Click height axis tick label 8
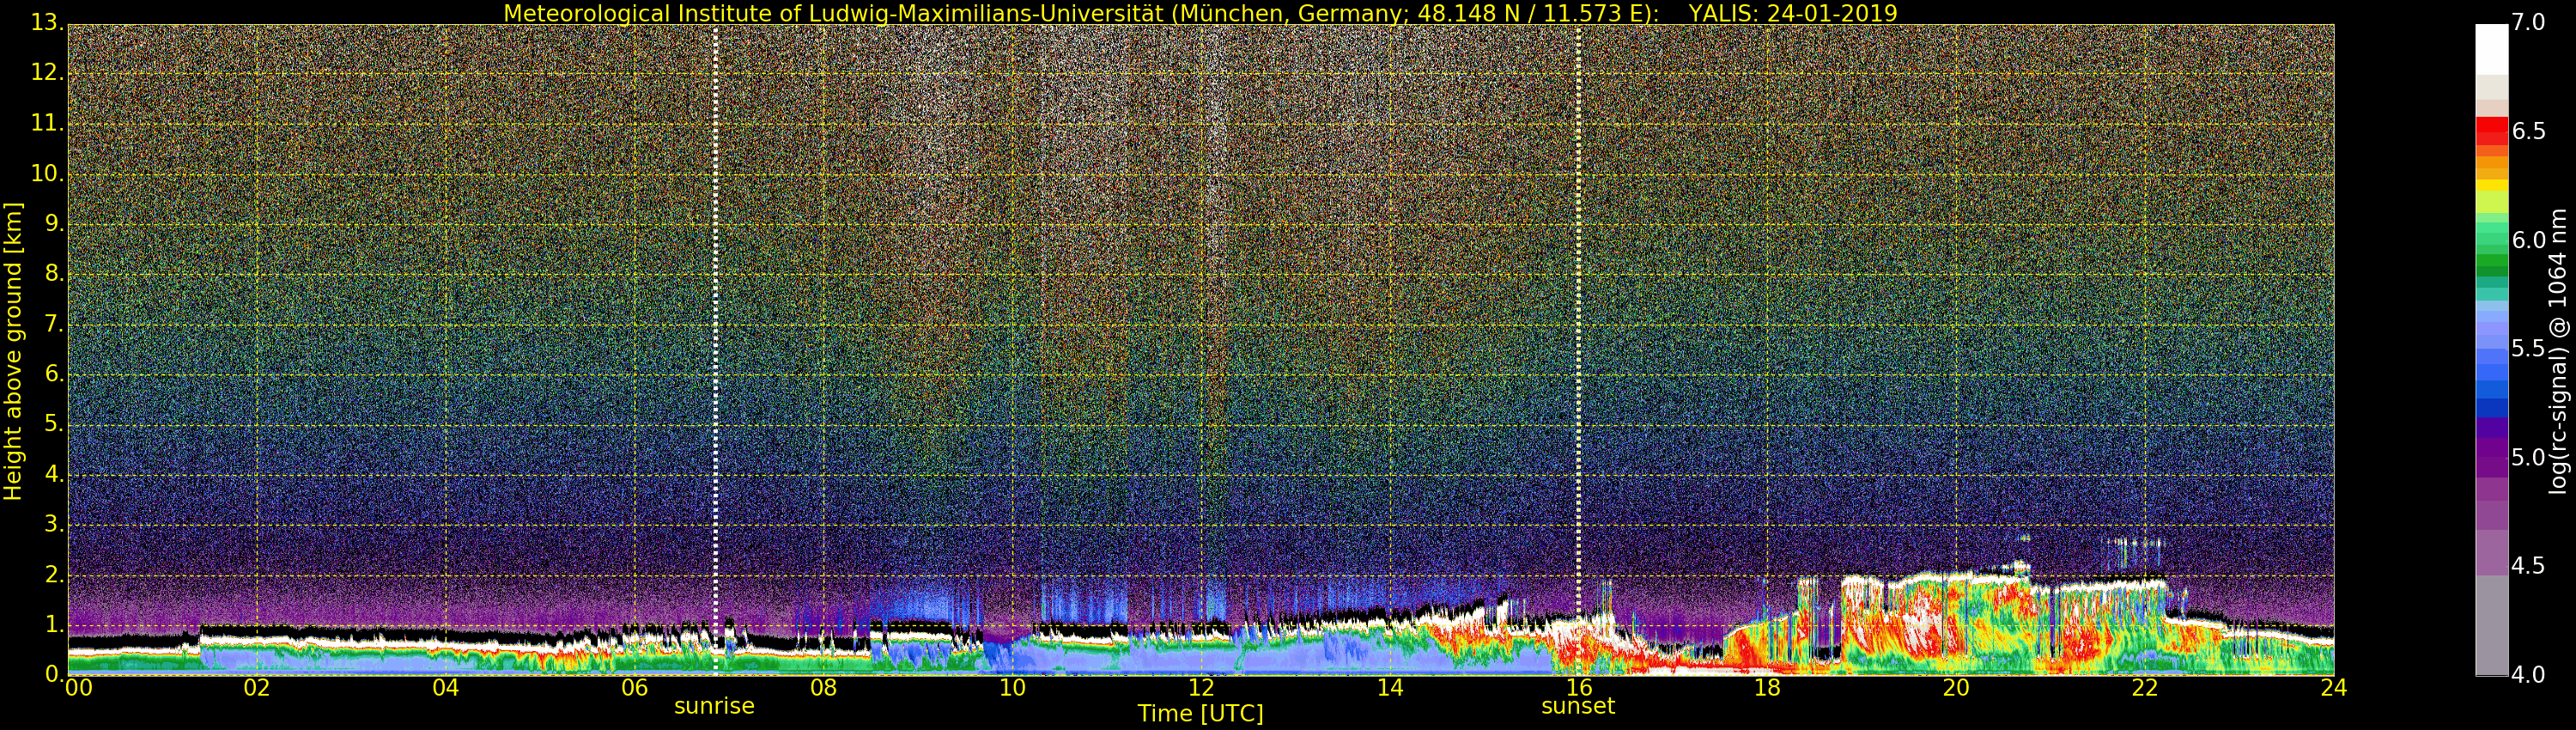This screenshot has height=730, width=2576. pos(55,274)
